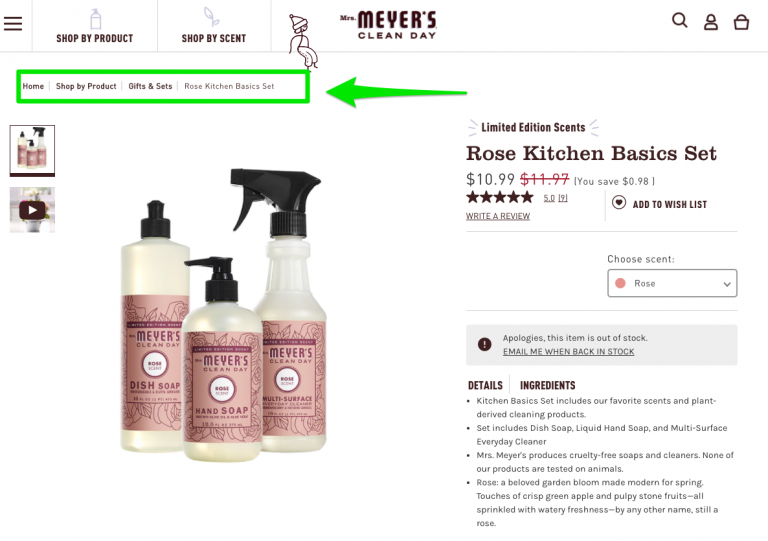The height and width of the screenshot is (541, 768).
Task: Select the Rose color swatch dot
Action: pyautogui.click(x=620, y=283)
